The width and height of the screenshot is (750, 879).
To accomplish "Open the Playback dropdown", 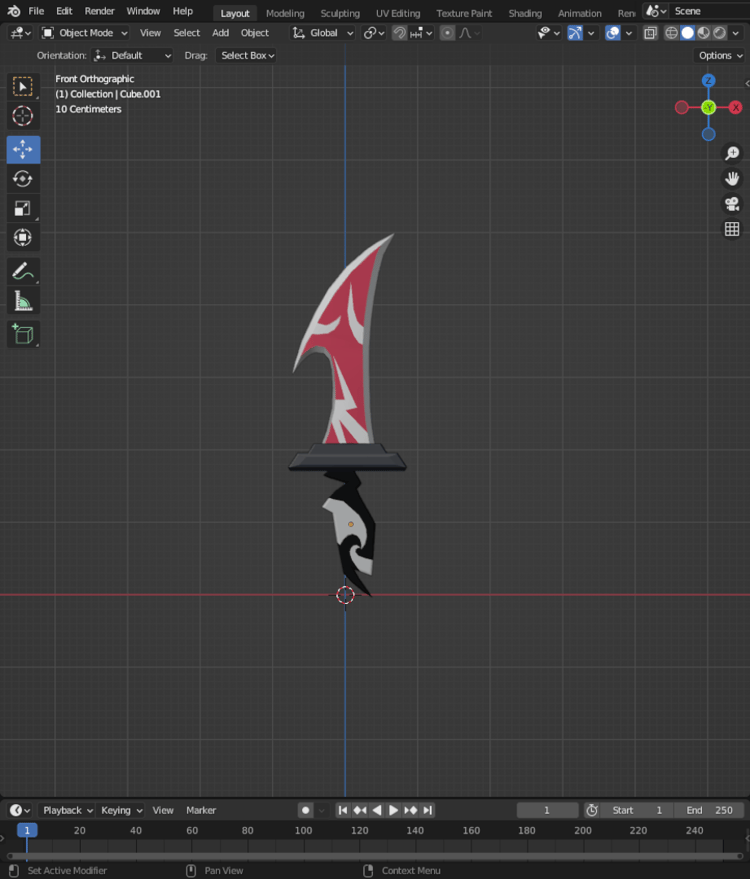I will (x=67, y=810).
